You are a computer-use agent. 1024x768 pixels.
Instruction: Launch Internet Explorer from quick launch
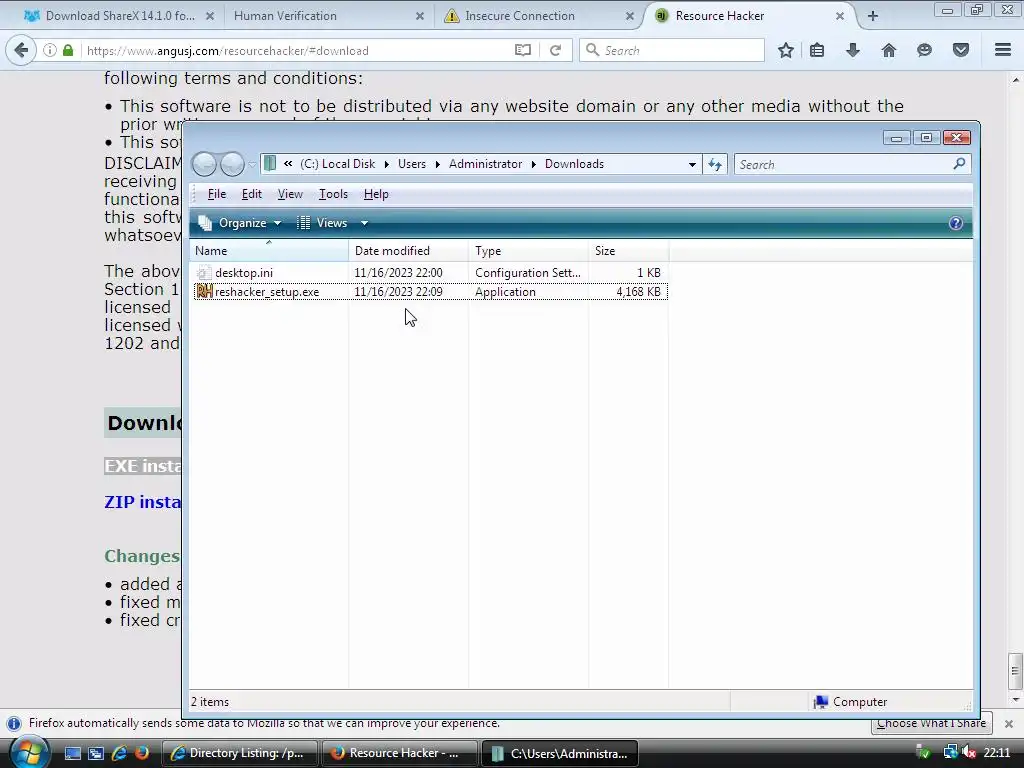tap(119, 753)
